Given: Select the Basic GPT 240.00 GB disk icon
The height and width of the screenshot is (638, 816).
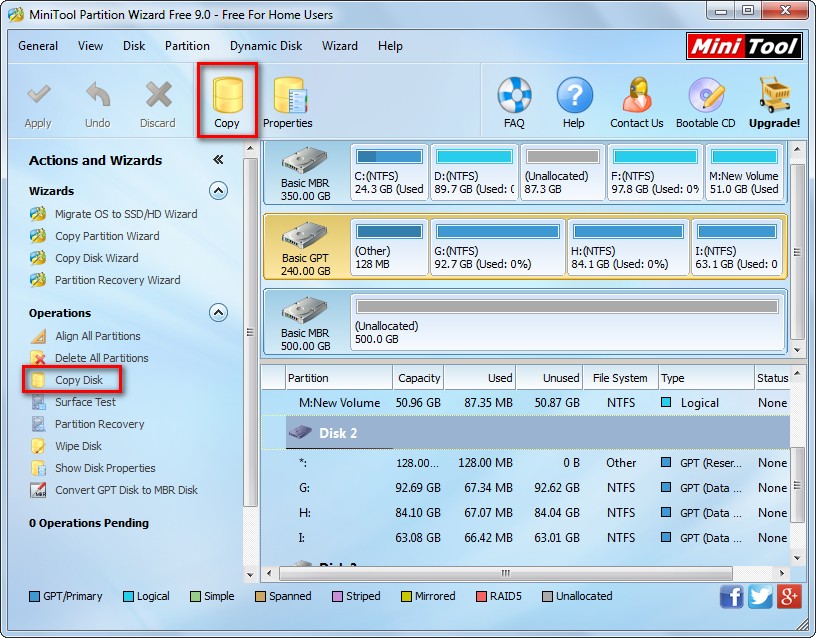Looking at the screenshot, I should click(x=305, y=236).
